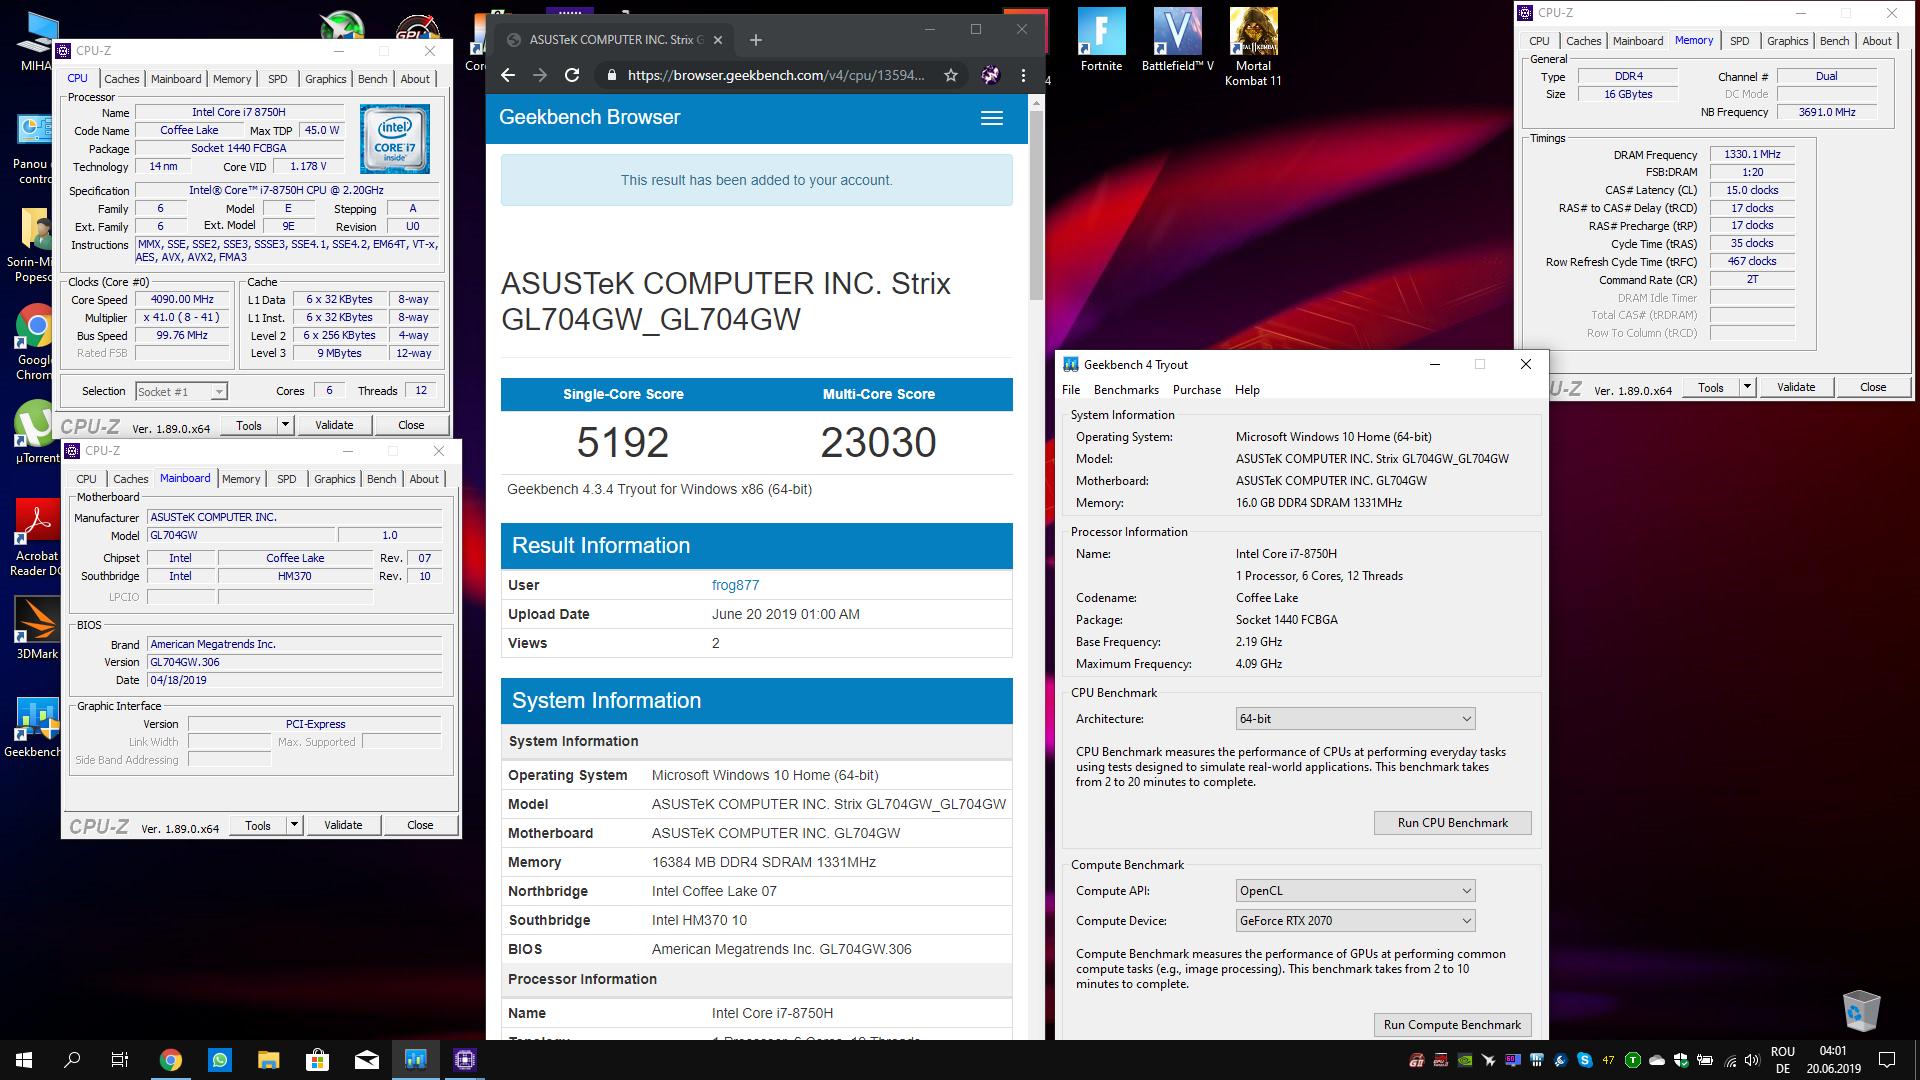Open the frog877 user profile link
The height and width of the screenshot is (1080, 1920).
point(735,585)
